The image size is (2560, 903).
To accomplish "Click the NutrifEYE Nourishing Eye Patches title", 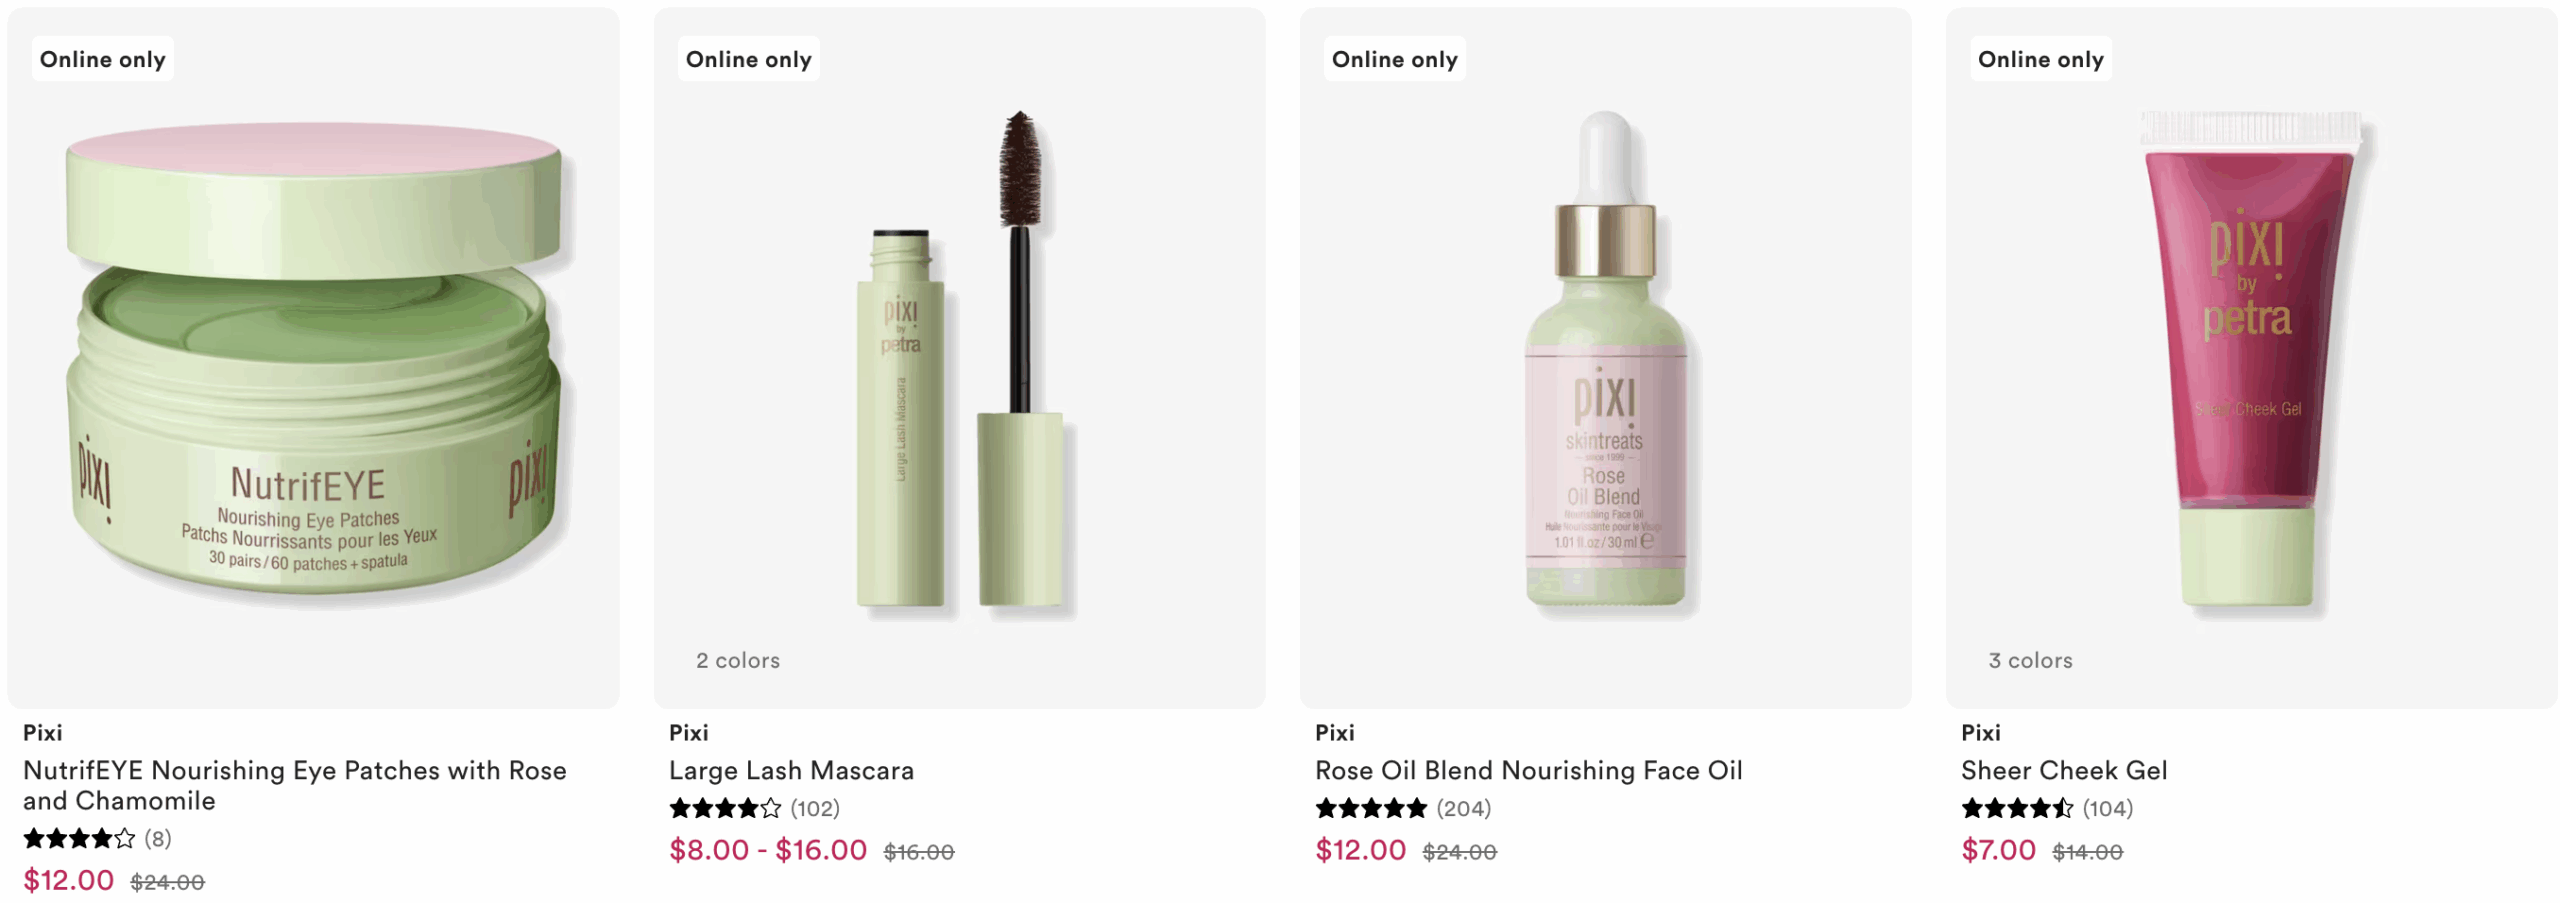I will coord(294,785).
